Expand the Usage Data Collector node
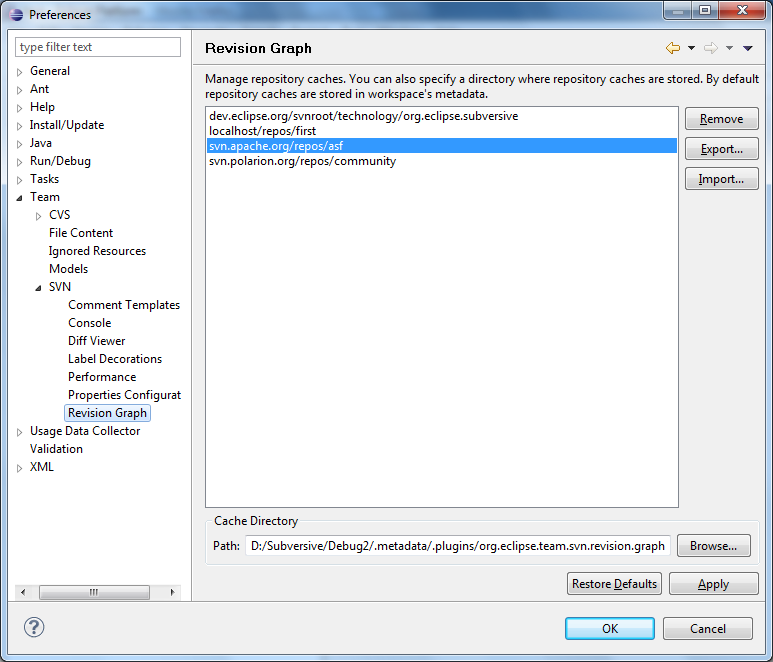This screenshot has height=662, width=773. (x=20, y=432)
